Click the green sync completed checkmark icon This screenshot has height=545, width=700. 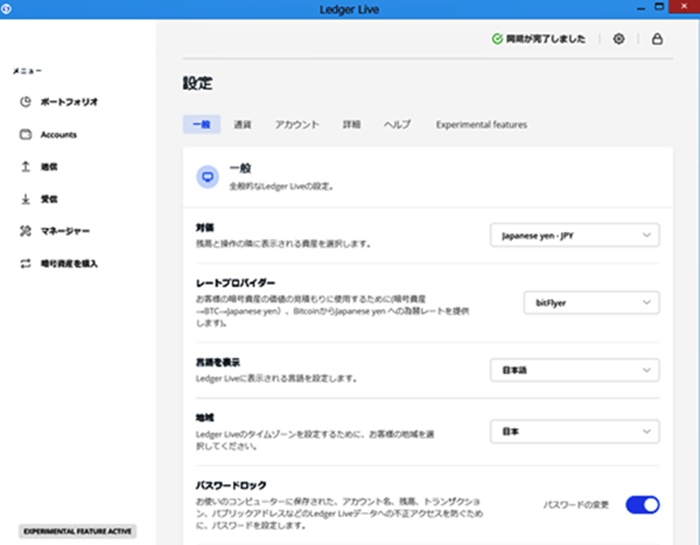pos(497,39)
